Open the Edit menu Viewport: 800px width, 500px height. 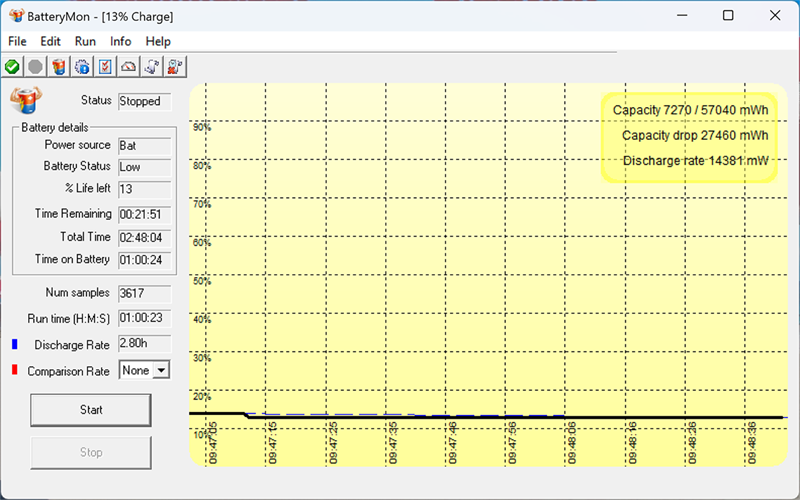51,41
